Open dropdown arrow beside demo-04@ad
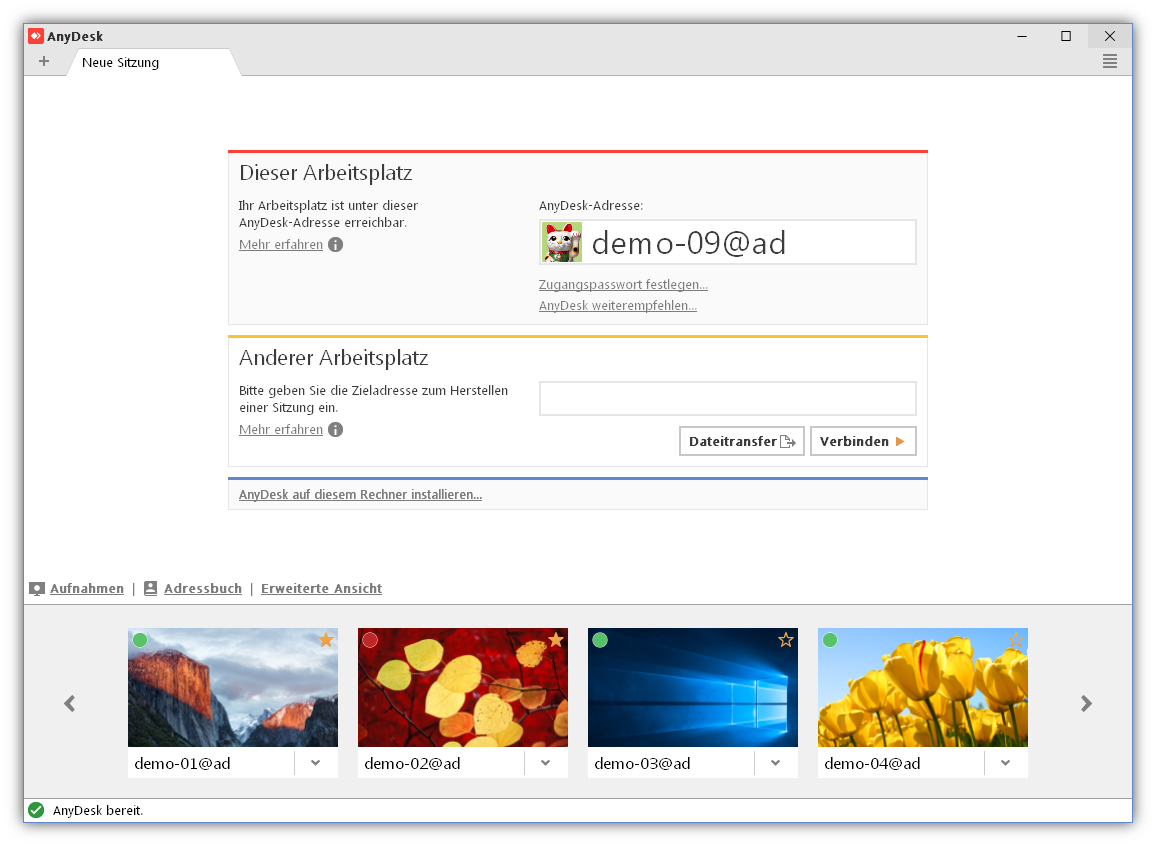 1006,763
